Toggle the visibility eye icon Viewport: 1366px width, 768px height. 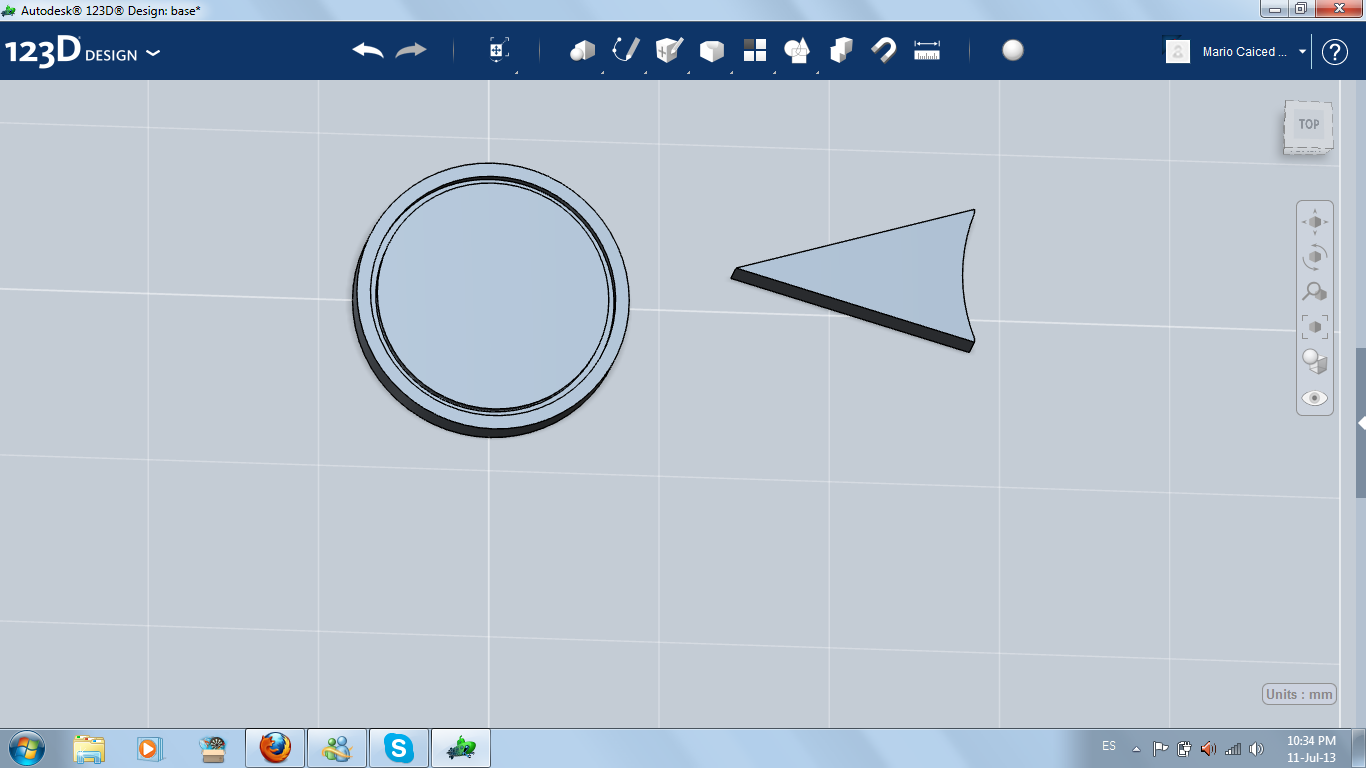tap(1315, 398)
